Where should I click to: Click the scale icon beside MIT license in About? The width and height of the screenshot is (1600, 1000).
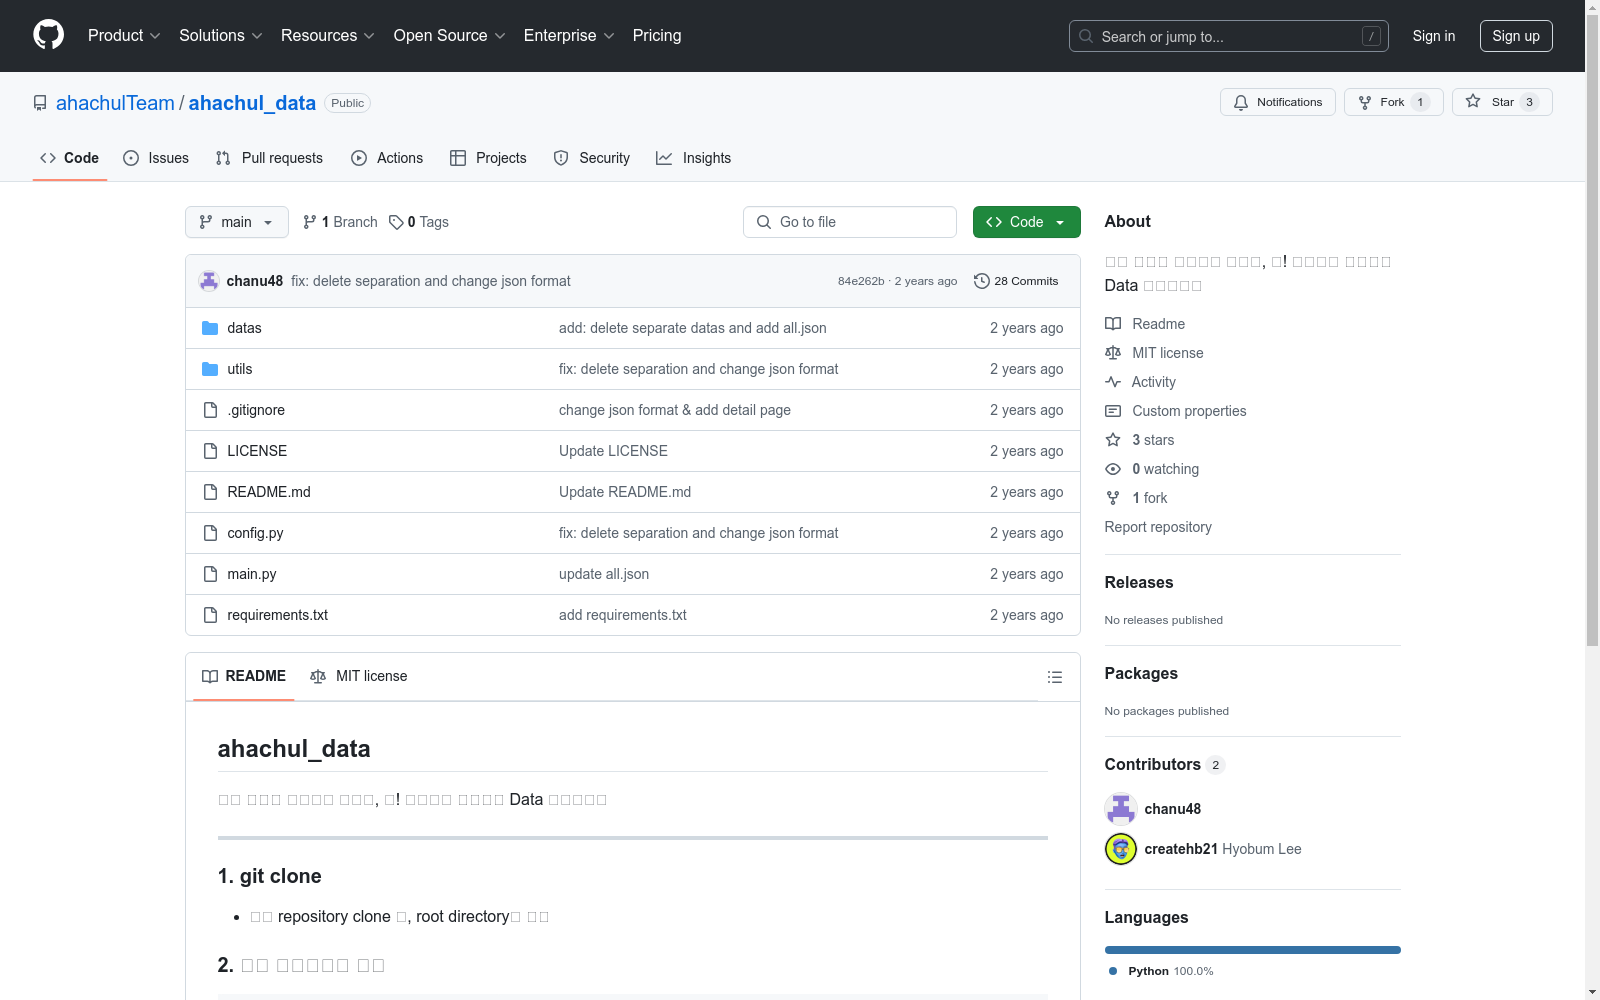coord(1113,353)
